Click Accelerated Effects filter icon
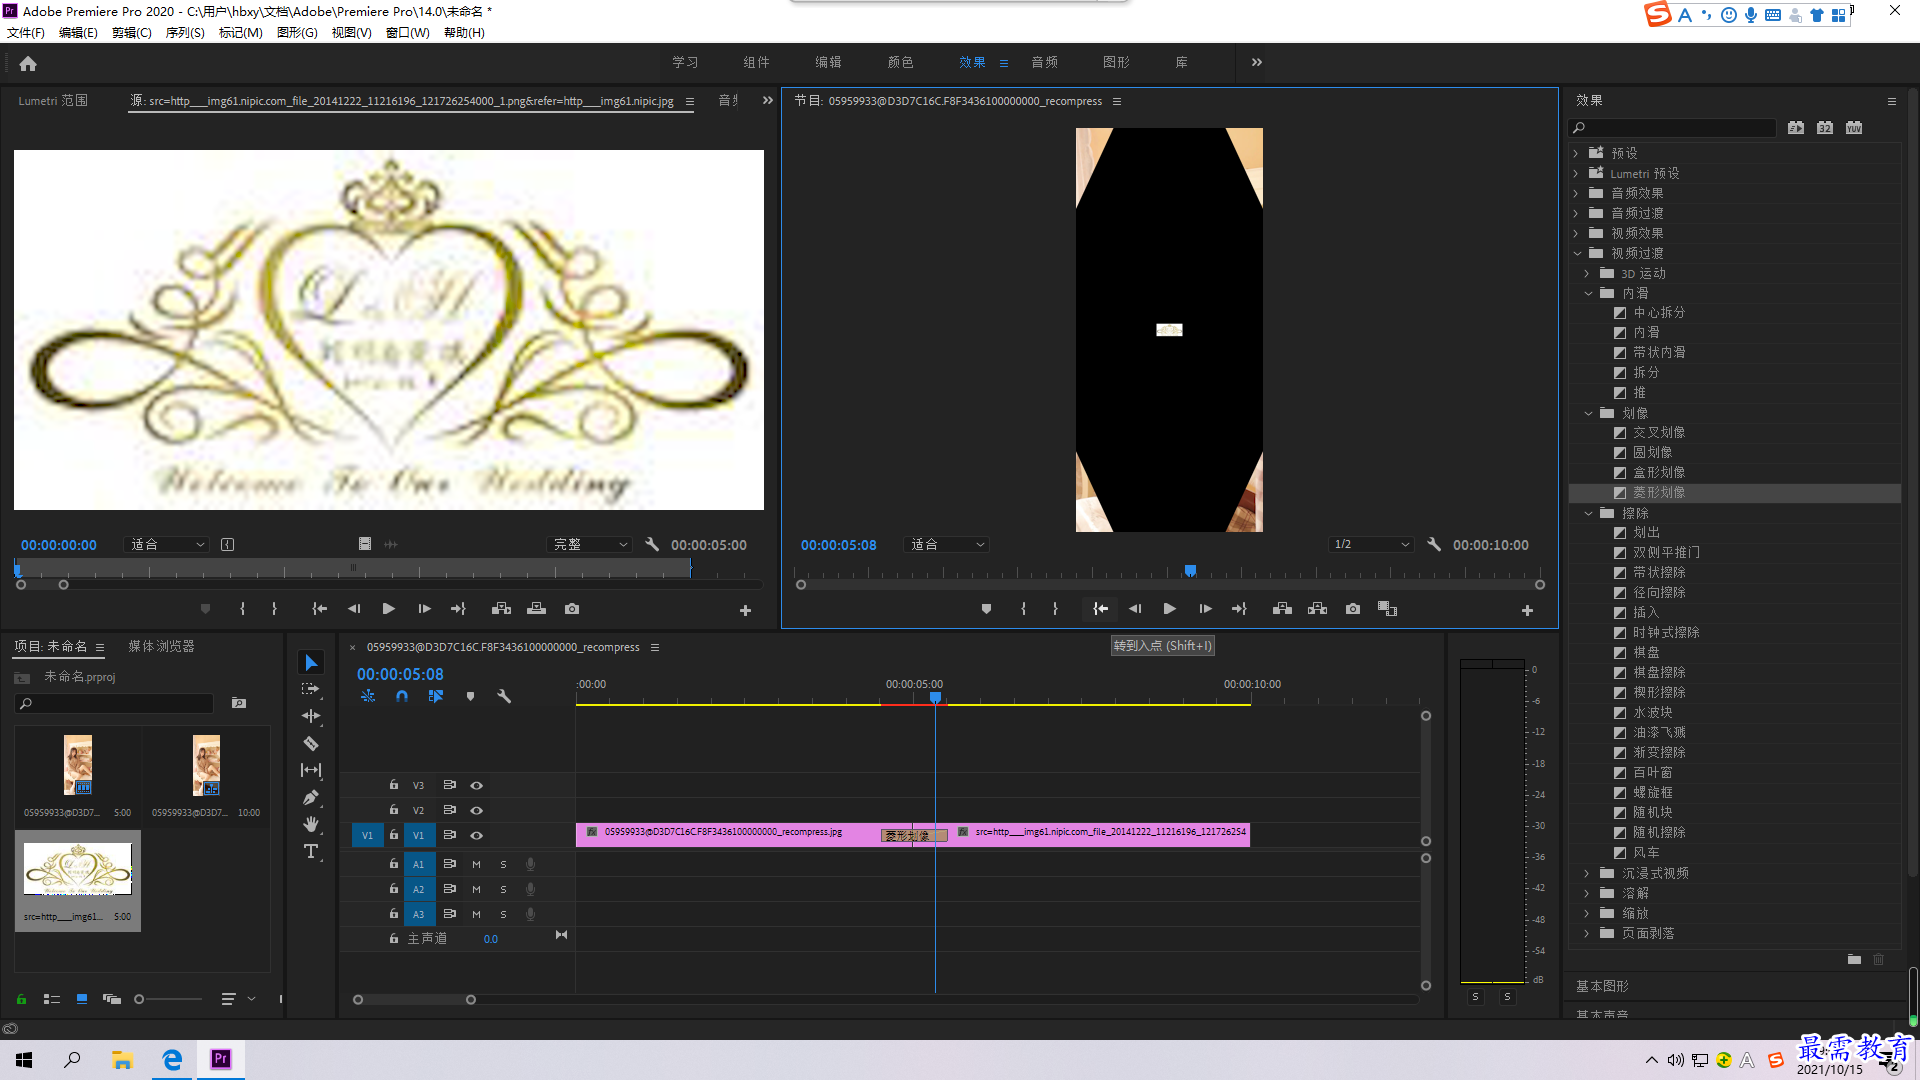The height and width of the screenshot is (1080, 1920). [x=1796, y=128]
